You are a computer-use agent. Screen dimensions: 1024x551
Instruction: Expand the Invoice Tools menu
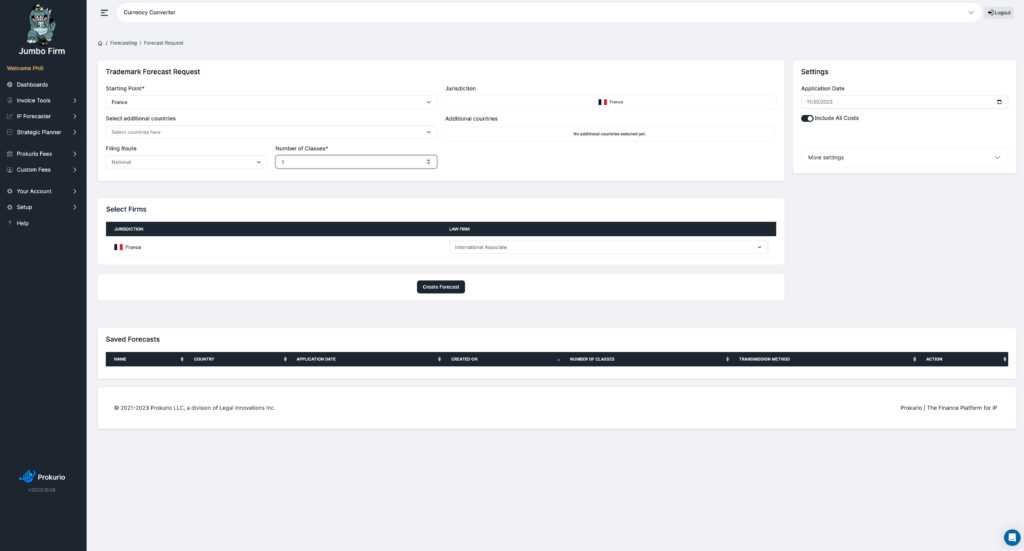coord(42,101)
